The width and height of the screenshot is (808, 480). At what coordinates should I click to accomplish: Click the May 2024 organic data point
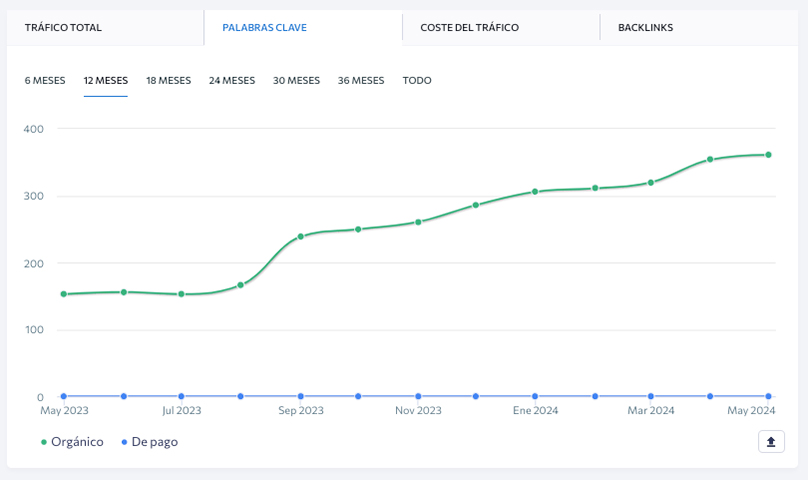coord(768,155)
